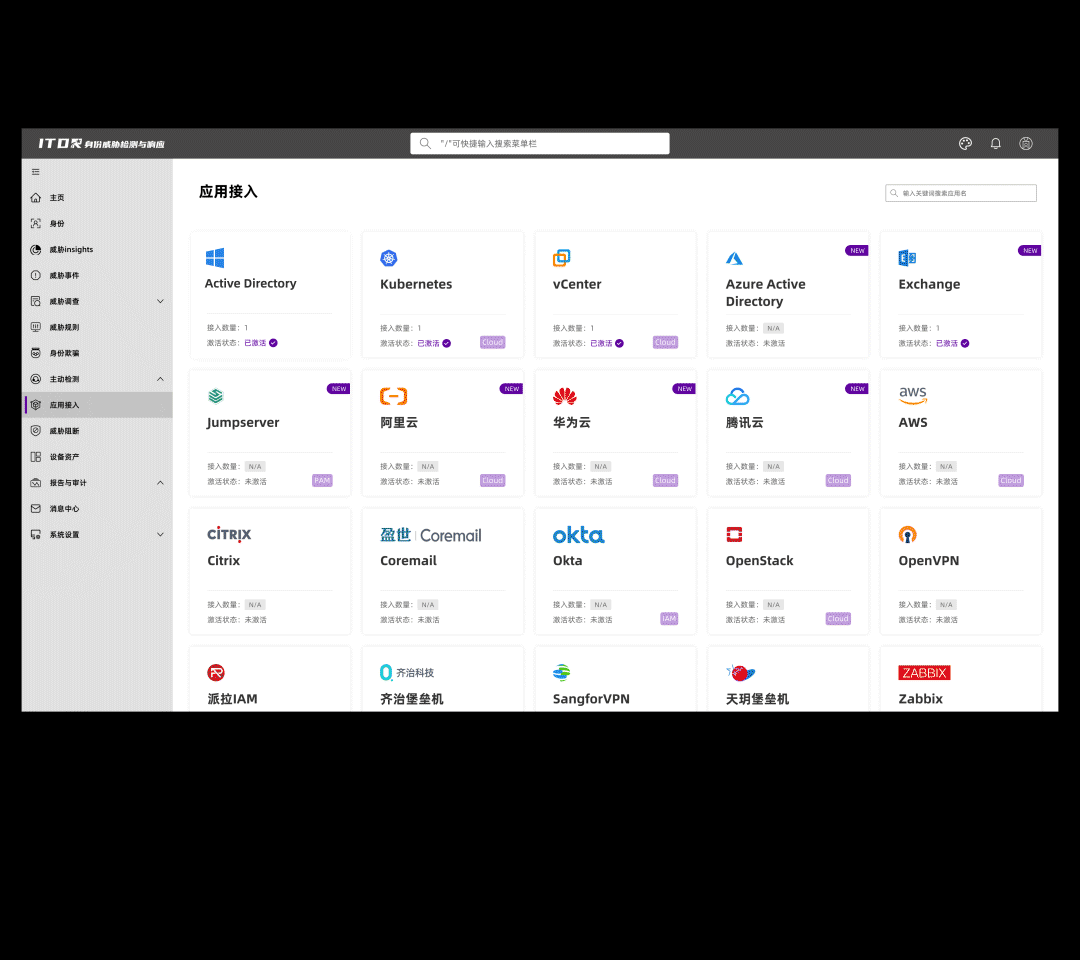The width and height of the screenshot is (1080, 960).
Task: Click the Active Directory Windows logo
Action: tap(215, 258)
